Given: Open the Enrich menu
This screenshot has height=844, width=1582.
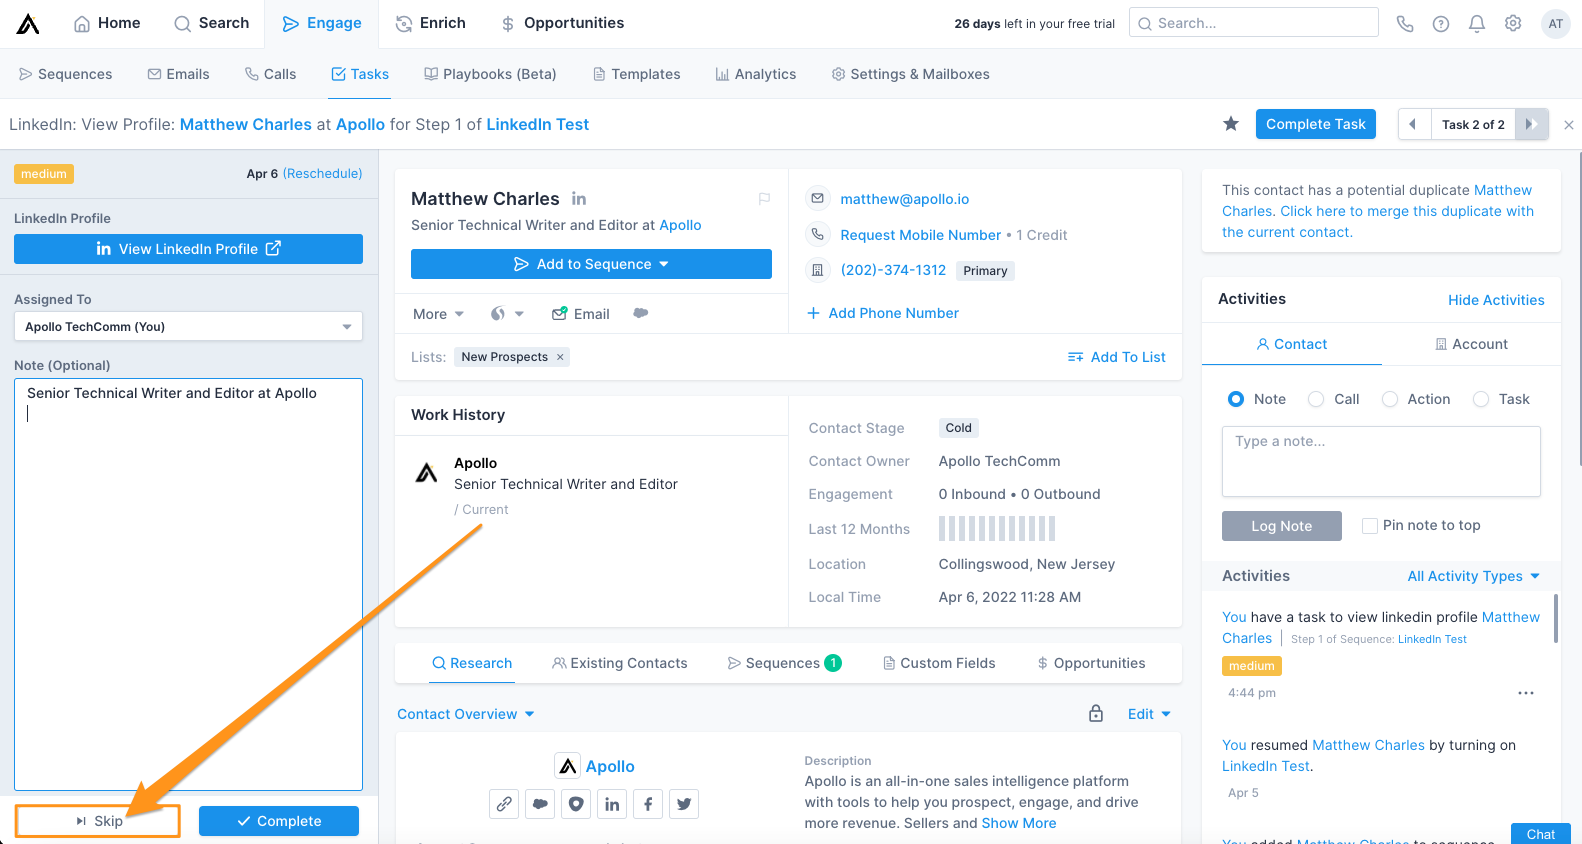Looking at the screenshot, I should (x=430, y=23).
